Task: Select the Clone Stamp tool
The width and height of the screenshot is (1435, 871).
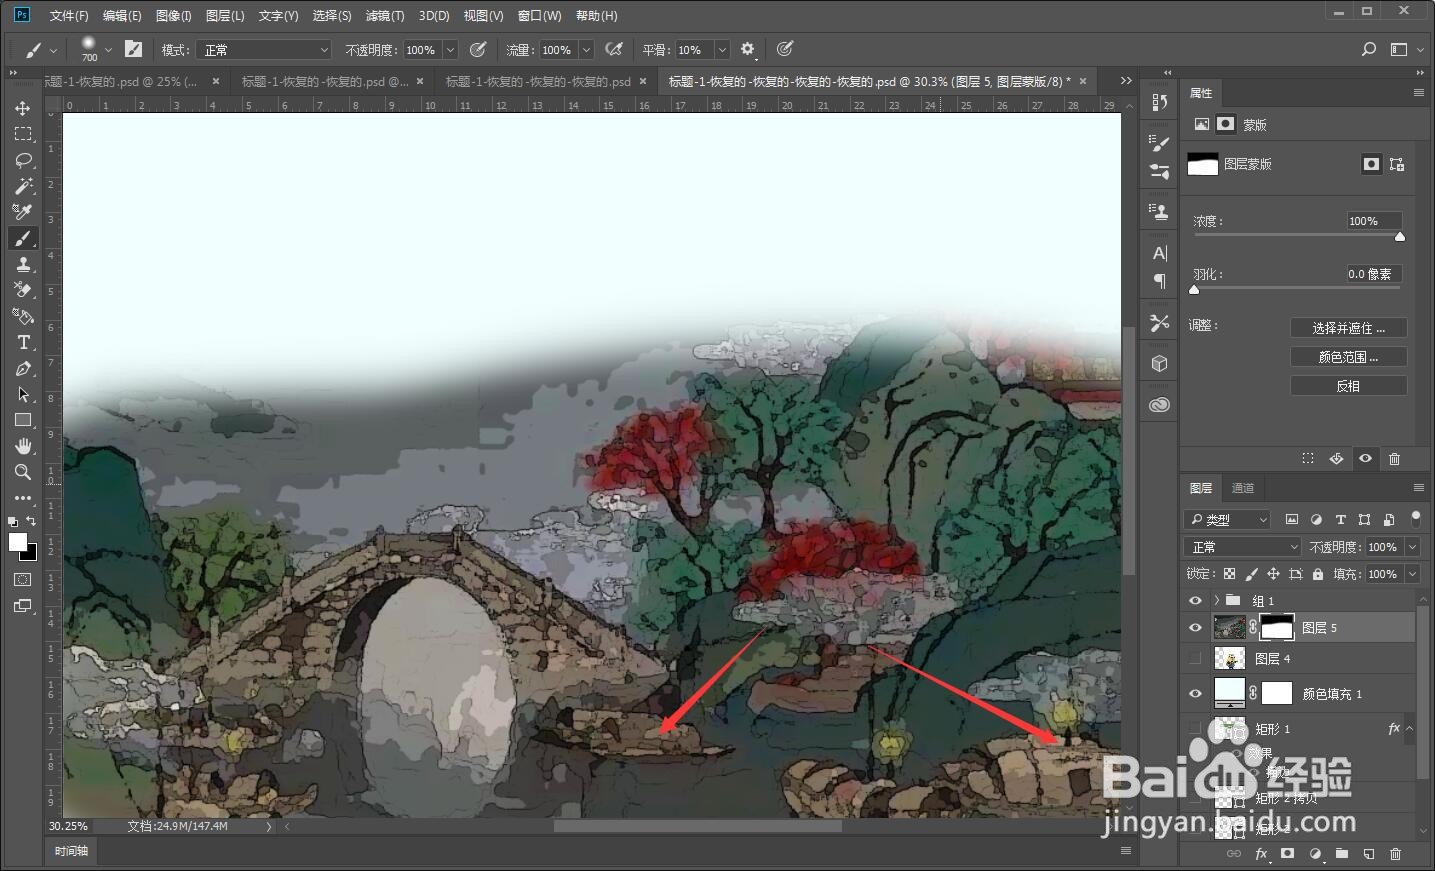Action: click(x=23, y=264)
